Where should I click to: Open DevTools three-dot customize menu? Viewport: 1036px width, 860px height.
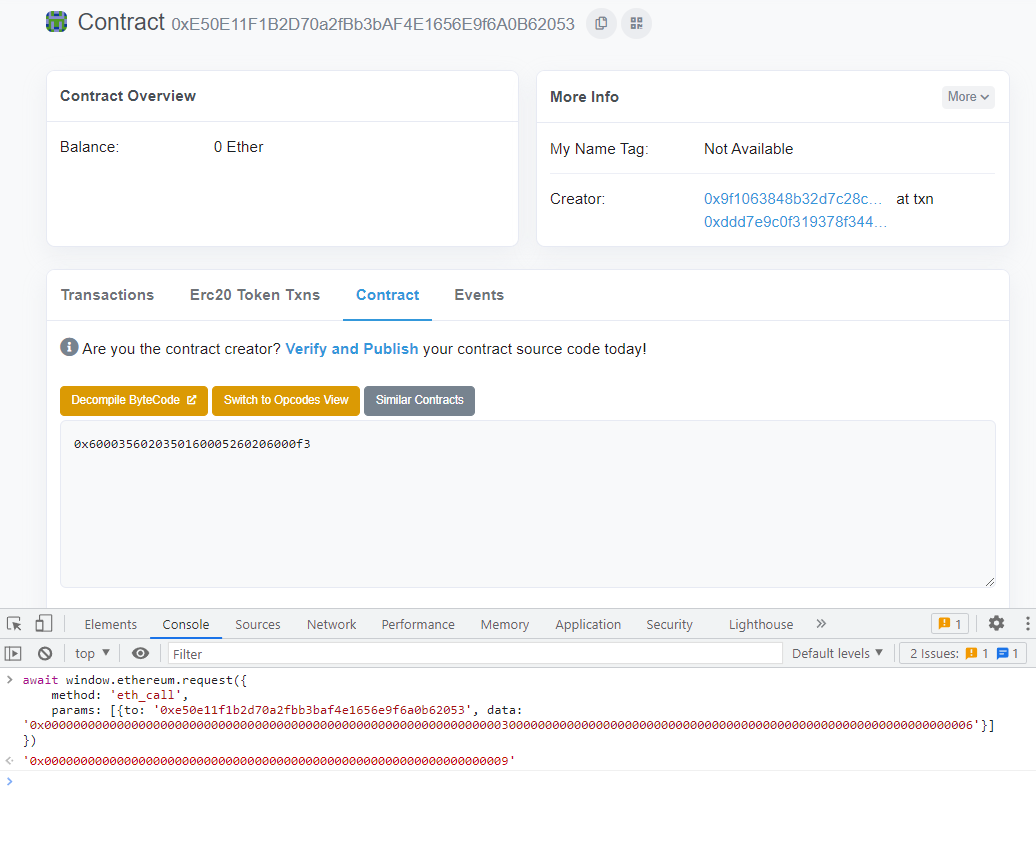pyautogui.click(x=1027, y=623)
